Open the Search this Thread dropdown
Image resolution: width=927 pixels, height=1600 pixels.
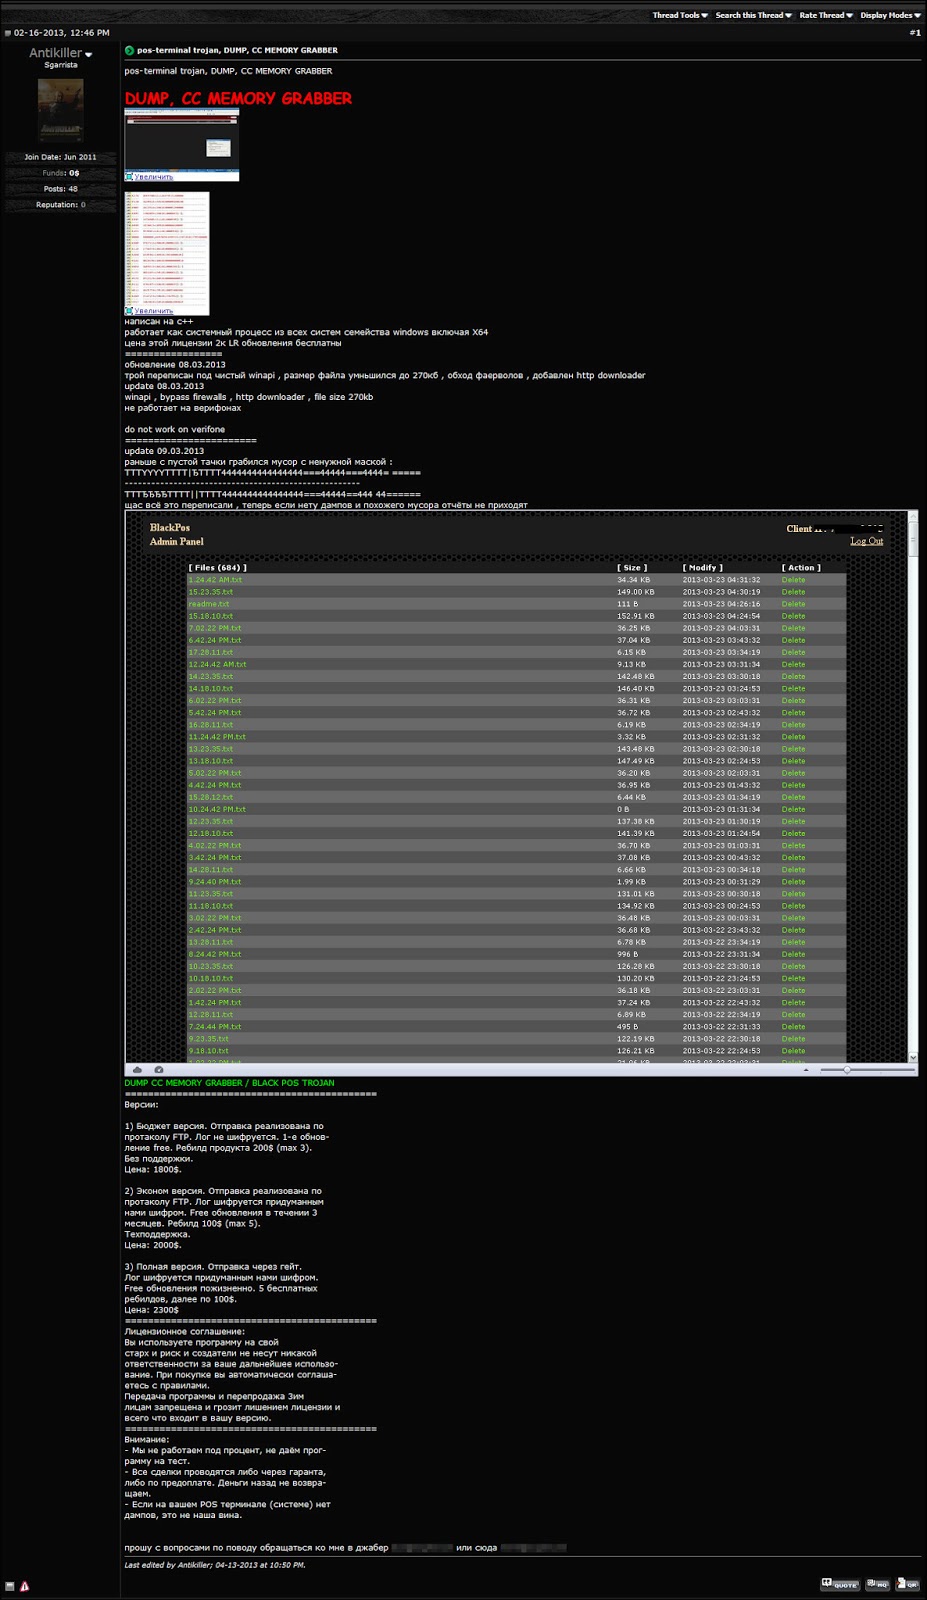point(753,15)
